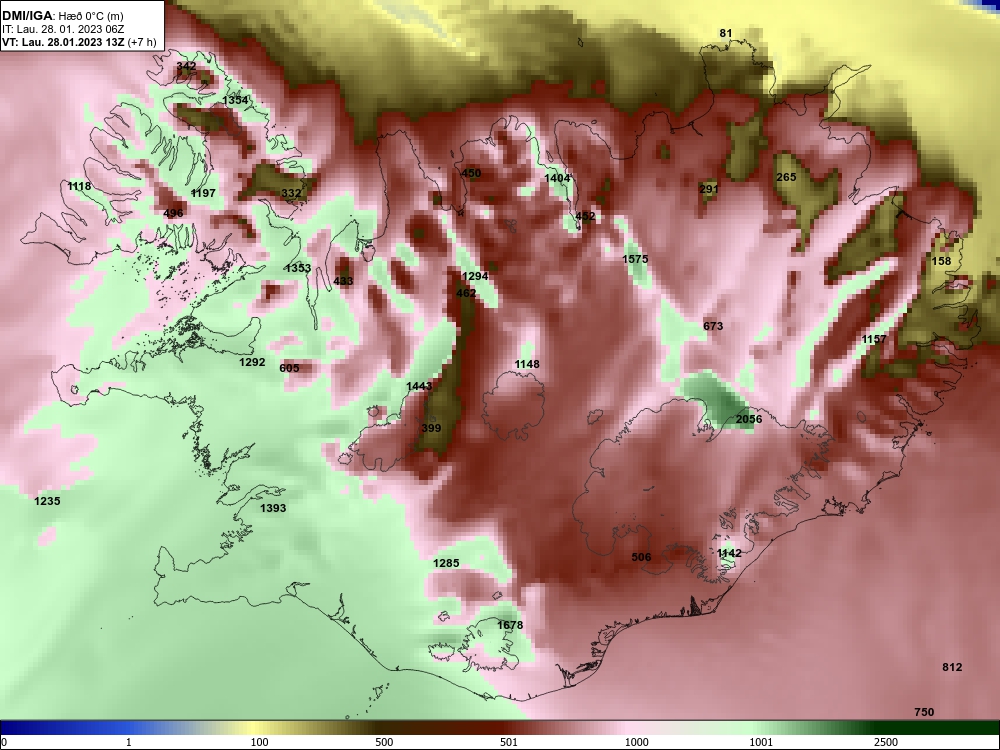Select the map value 1285
Image resolution: width=1000 pixels, height=750 pixels.
[446, 563]
